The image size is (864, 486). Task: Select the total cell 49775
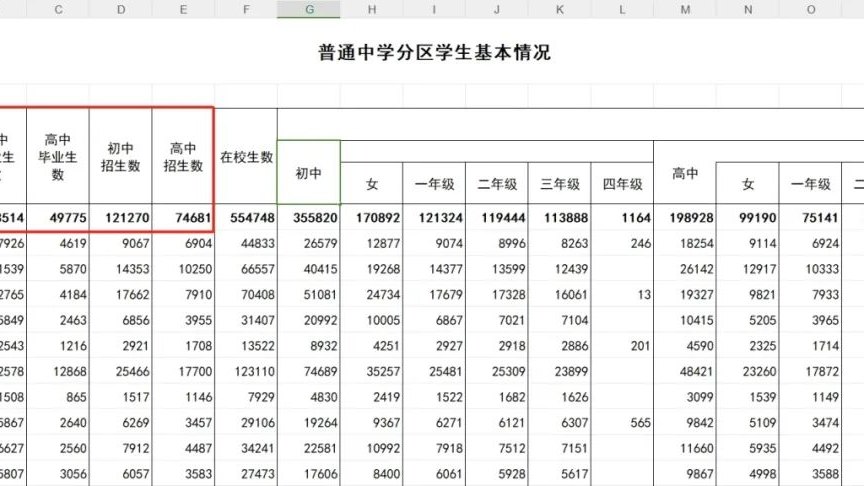[58, 218]
